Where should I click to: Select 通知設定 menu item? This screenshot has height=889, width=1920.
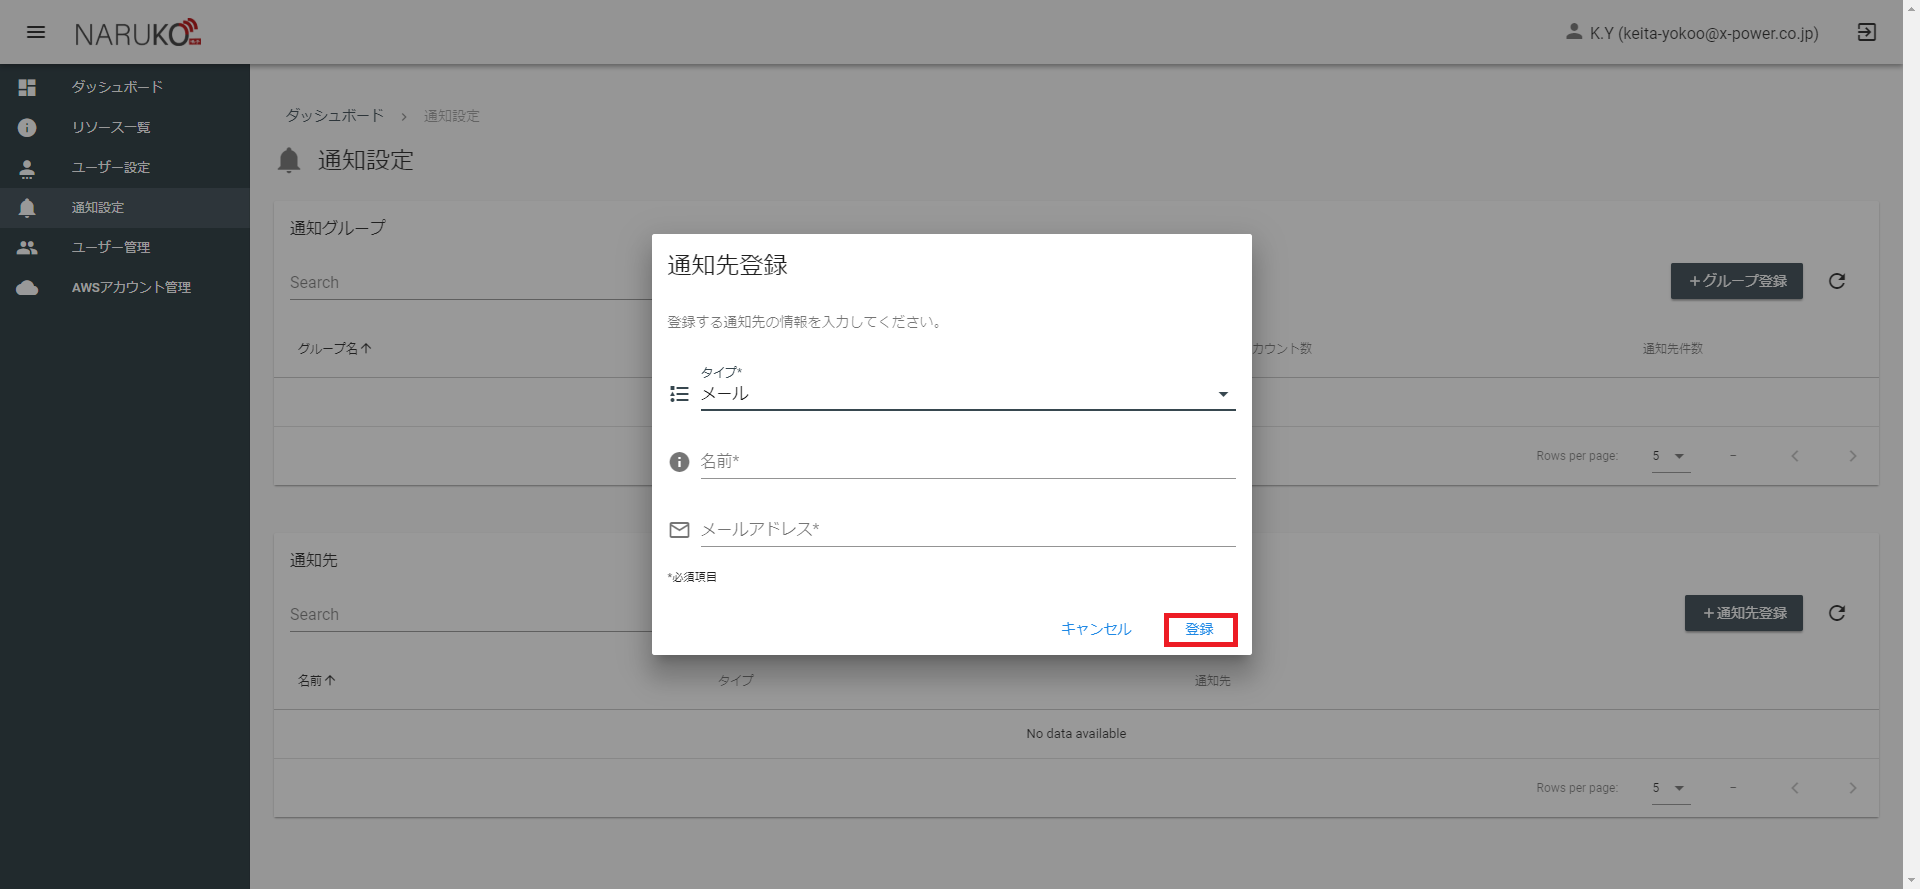(x=124, y=208)
